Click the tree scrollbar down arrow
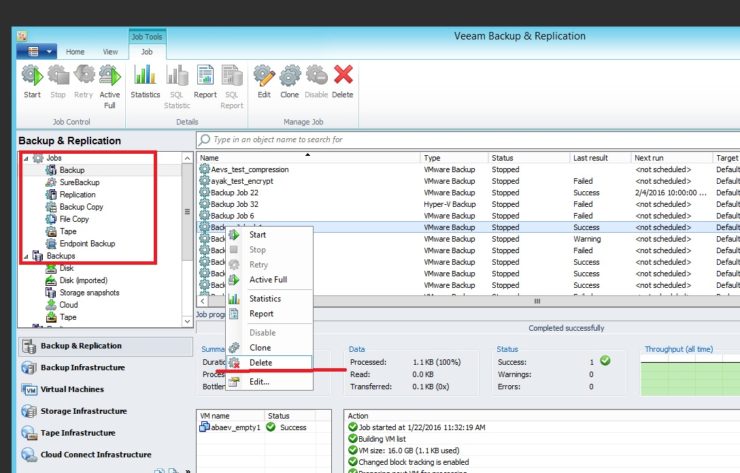Screen dimensions: 740x473 [x=187, y=321]
